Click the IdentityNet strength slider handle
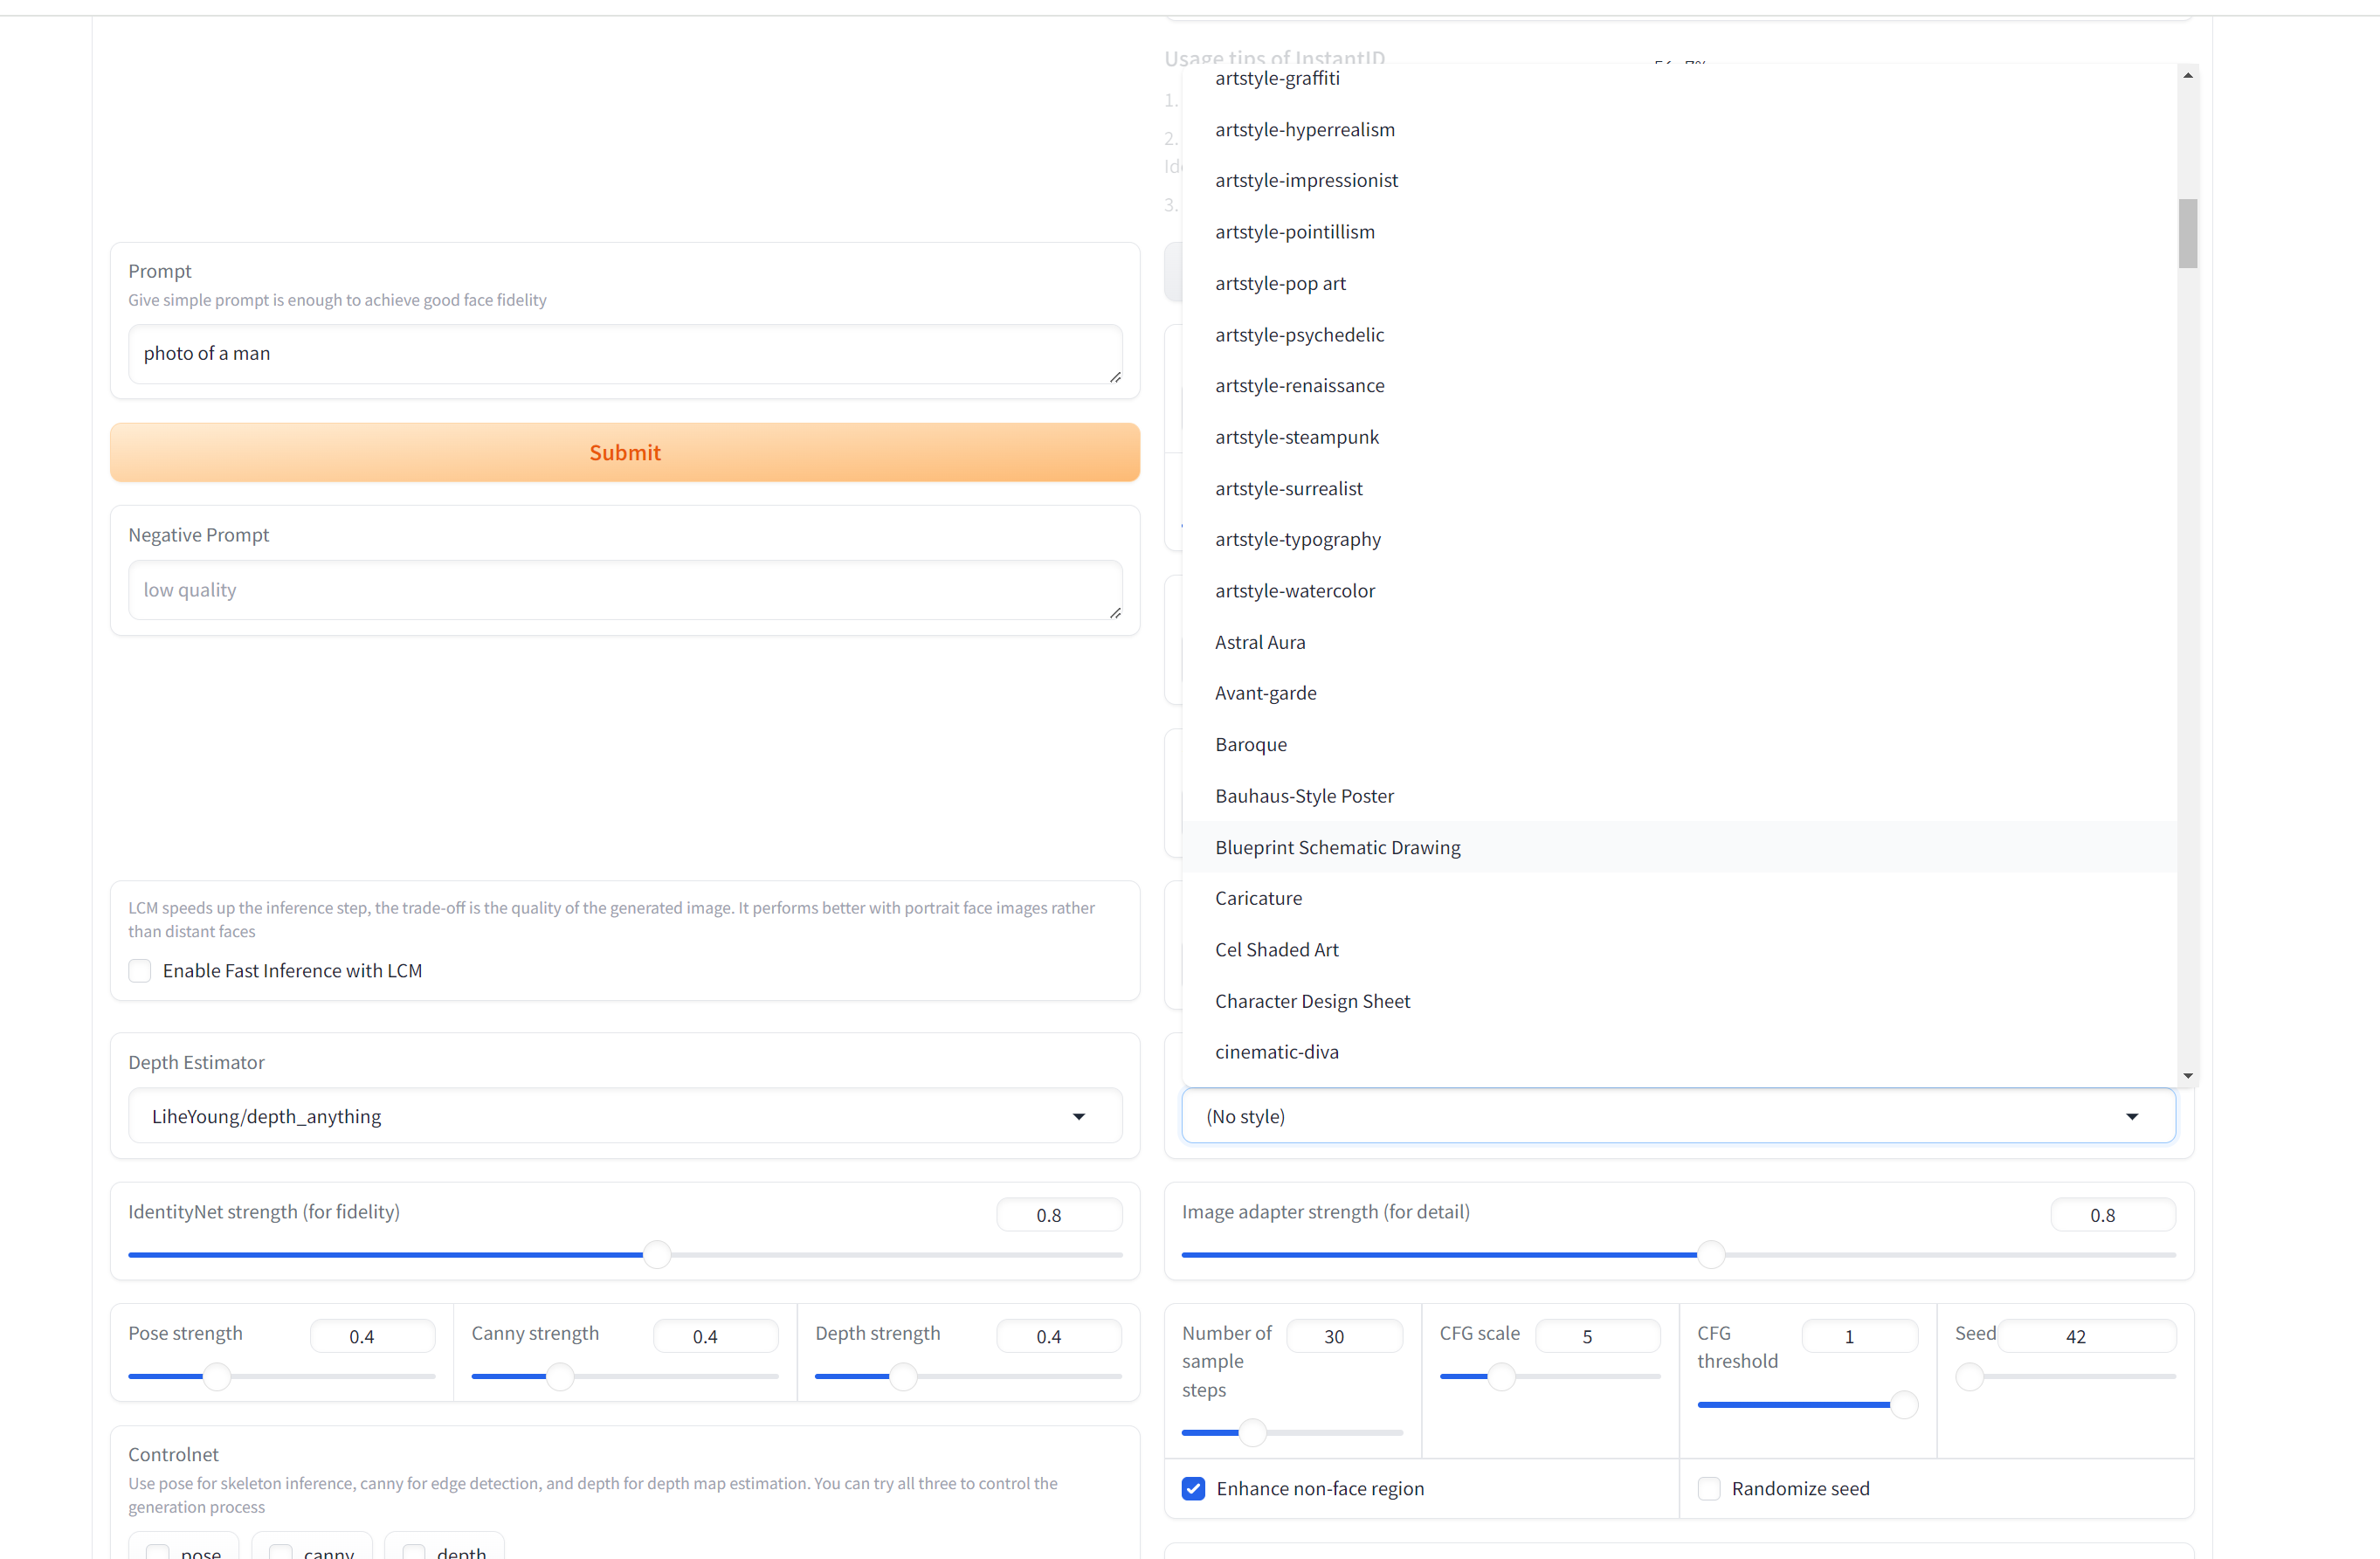 point(657,1254)
